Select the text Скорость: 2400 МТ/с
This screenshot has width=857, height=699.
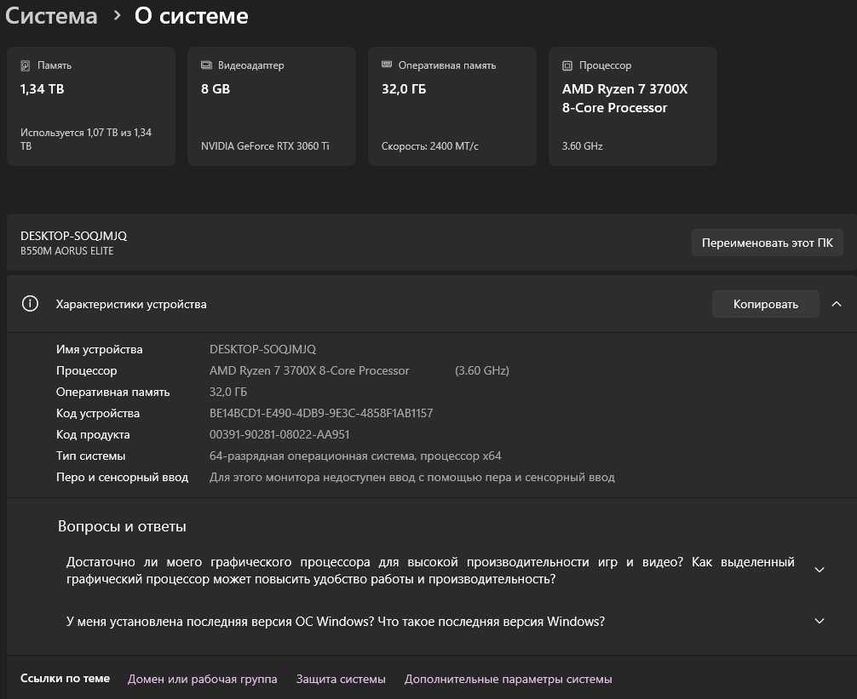coord(430,146)
